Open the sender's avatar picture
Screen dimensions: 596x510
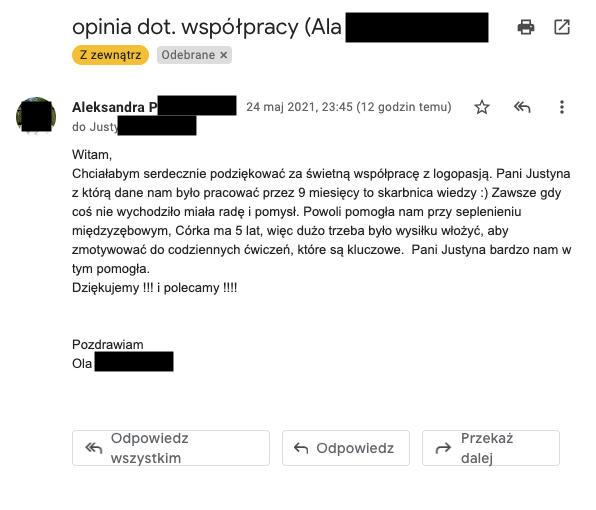click(36, 116)
